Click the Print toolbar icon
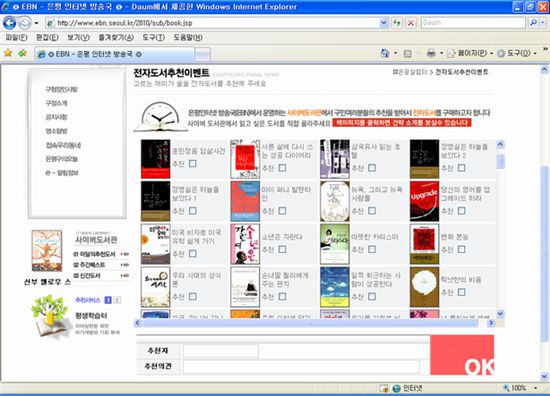This screenshot has width=550, height=396. click(431, 53)
